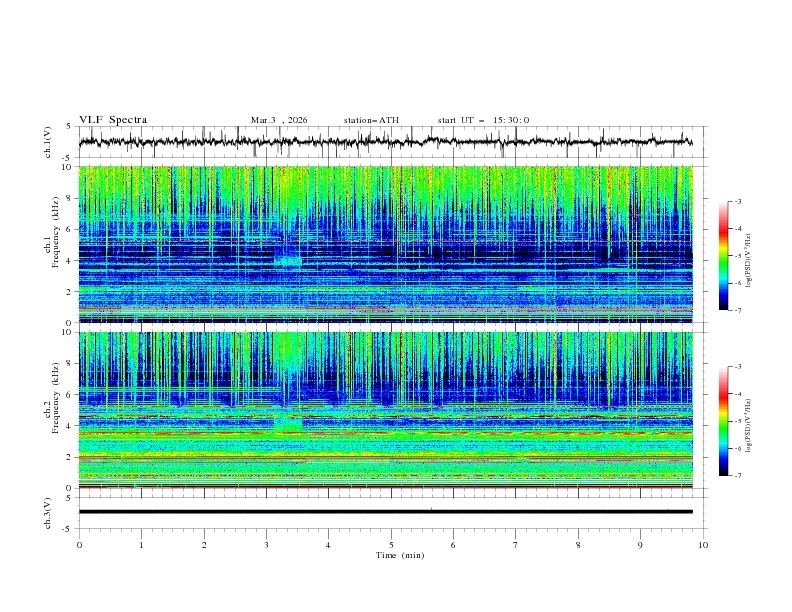The height and width of the screenshot is (612, 792).
Task: Click the ch.2 spectrogram color bar
Action: click(723, 421)
